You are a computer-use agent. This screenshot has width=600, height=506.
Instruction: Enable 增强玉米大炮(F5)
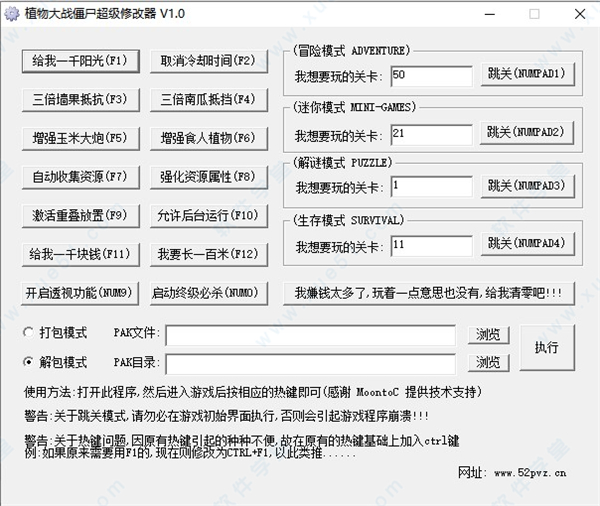(x=80, y=138)
